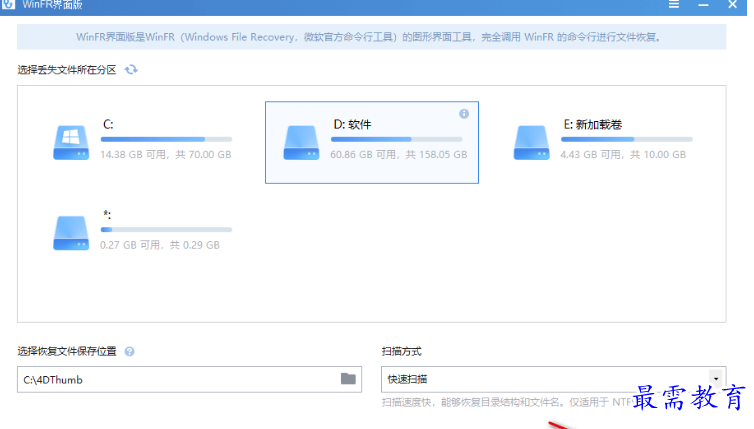This screenshot has height=429, width=754.
Task: Click the WinFR app logo icon
Action: tap(8, 4)
